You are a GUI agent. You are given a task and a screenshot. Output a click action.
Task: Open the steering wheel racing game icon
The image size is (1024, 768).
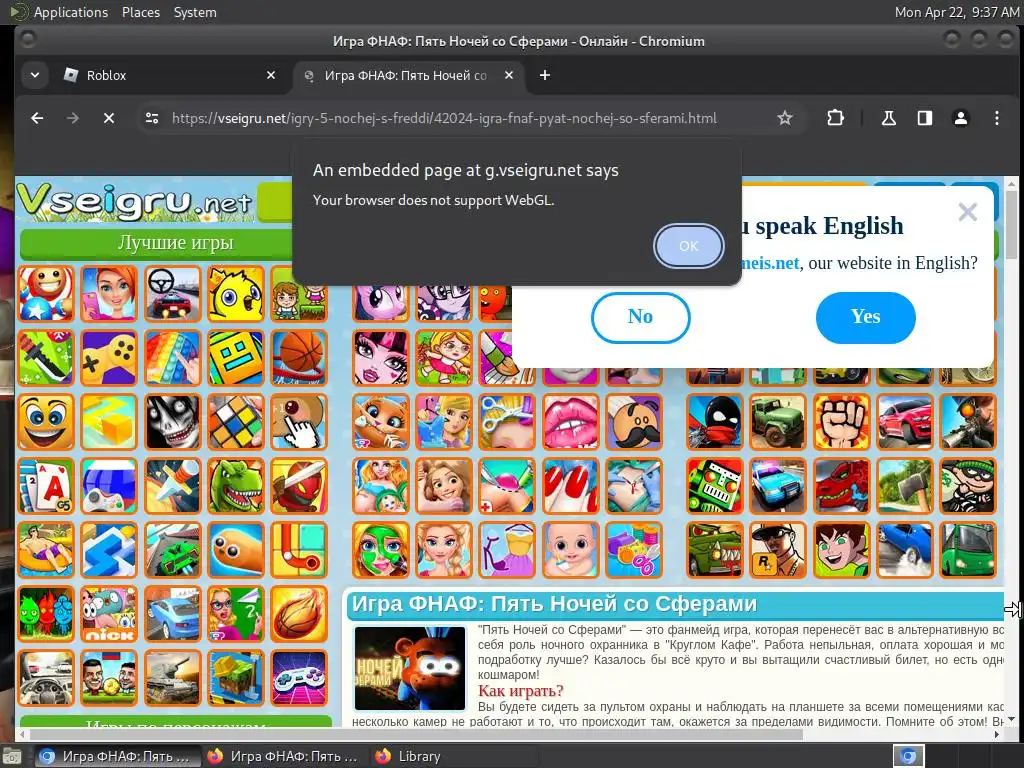(x=172, y=294)
